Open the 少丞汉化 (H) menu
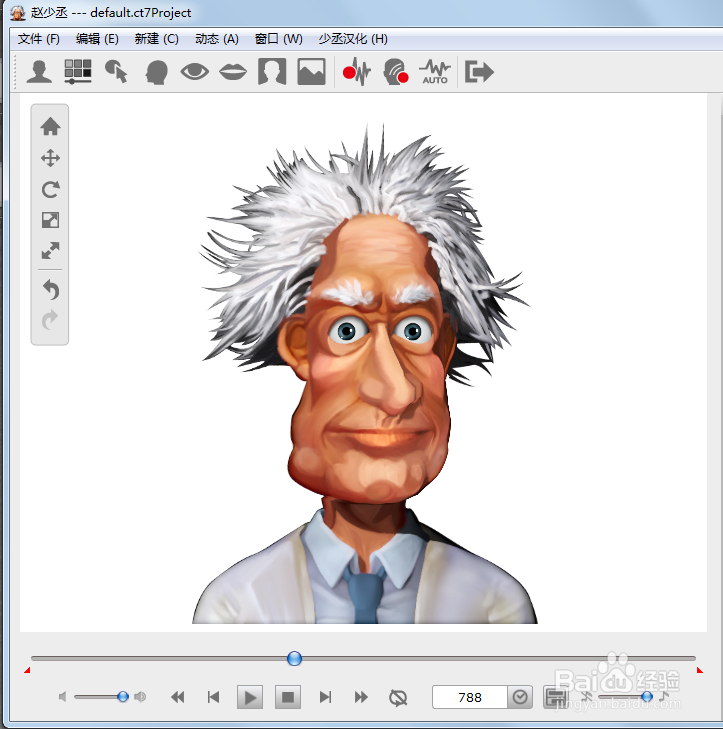Screen dimensions: 723x729 pos(353,39)
